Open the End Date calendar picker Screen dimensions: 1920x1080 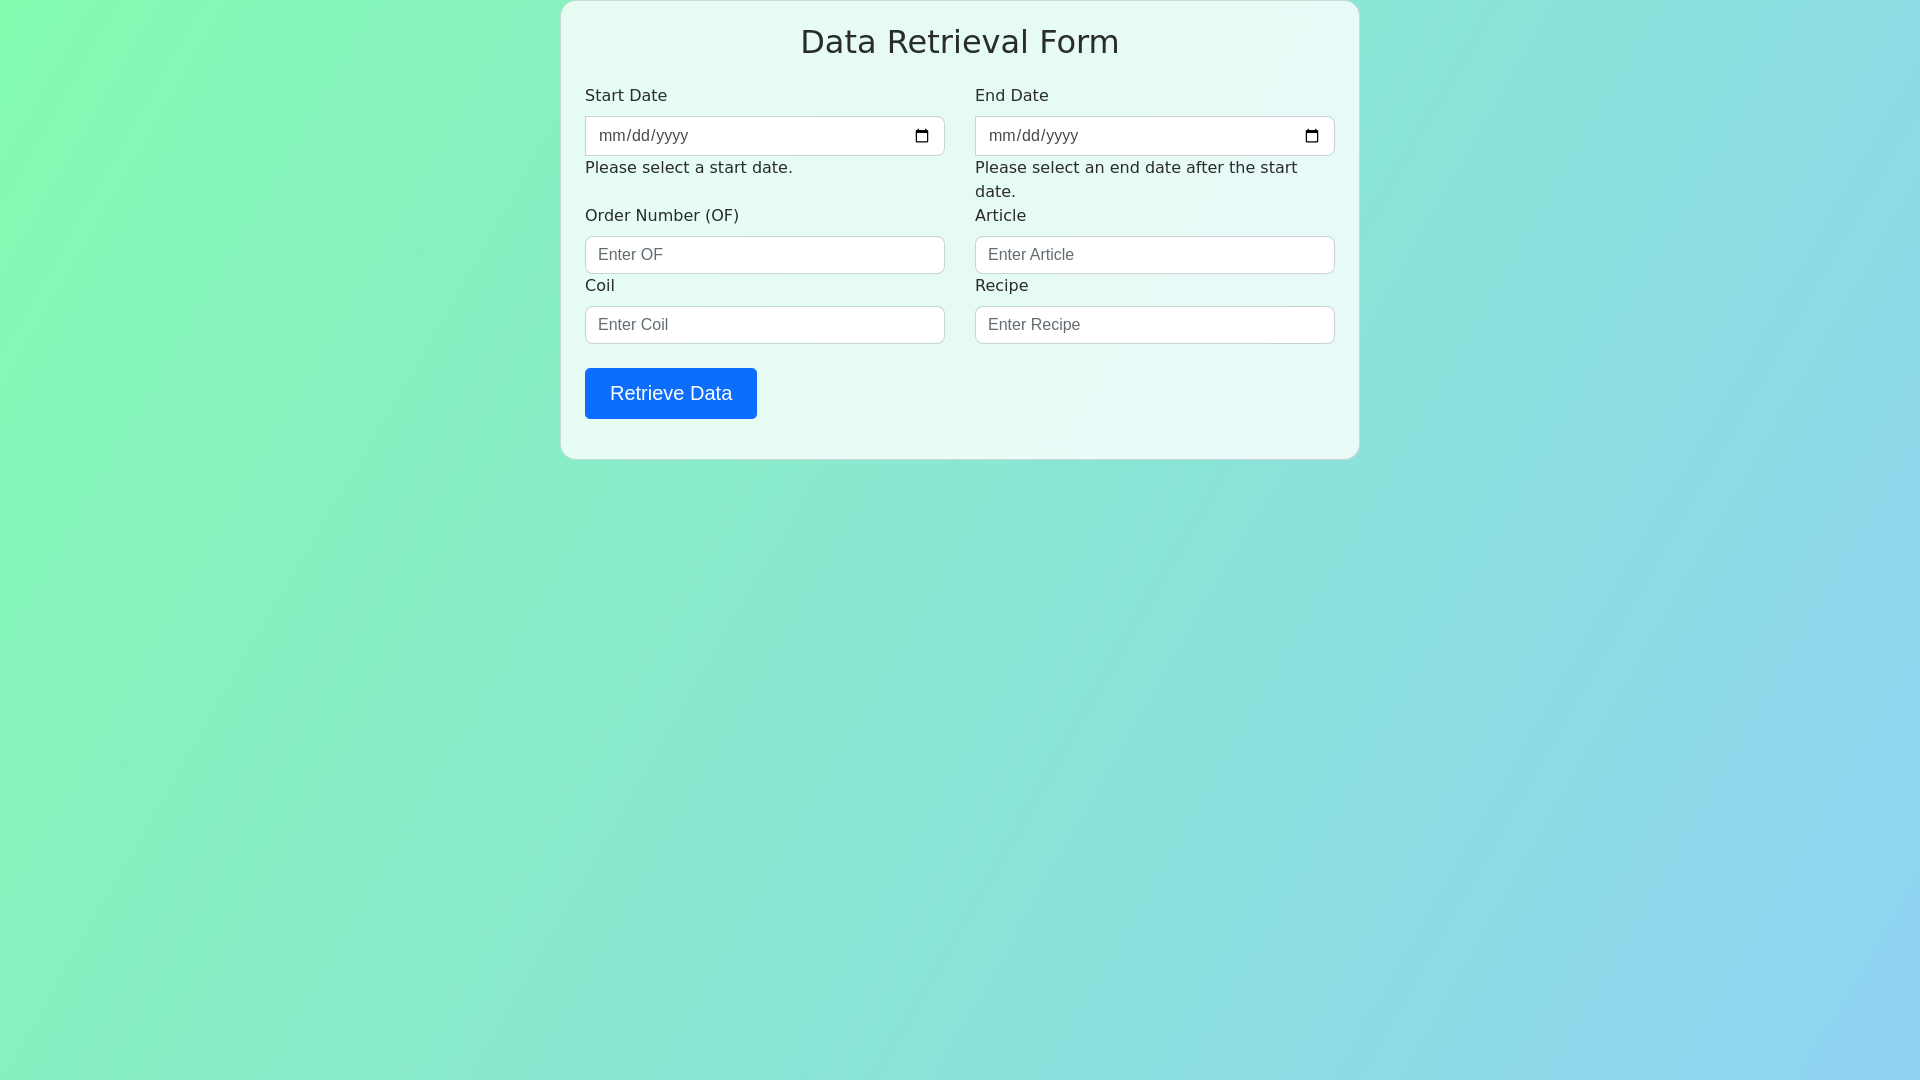[x=1311, y=136]
